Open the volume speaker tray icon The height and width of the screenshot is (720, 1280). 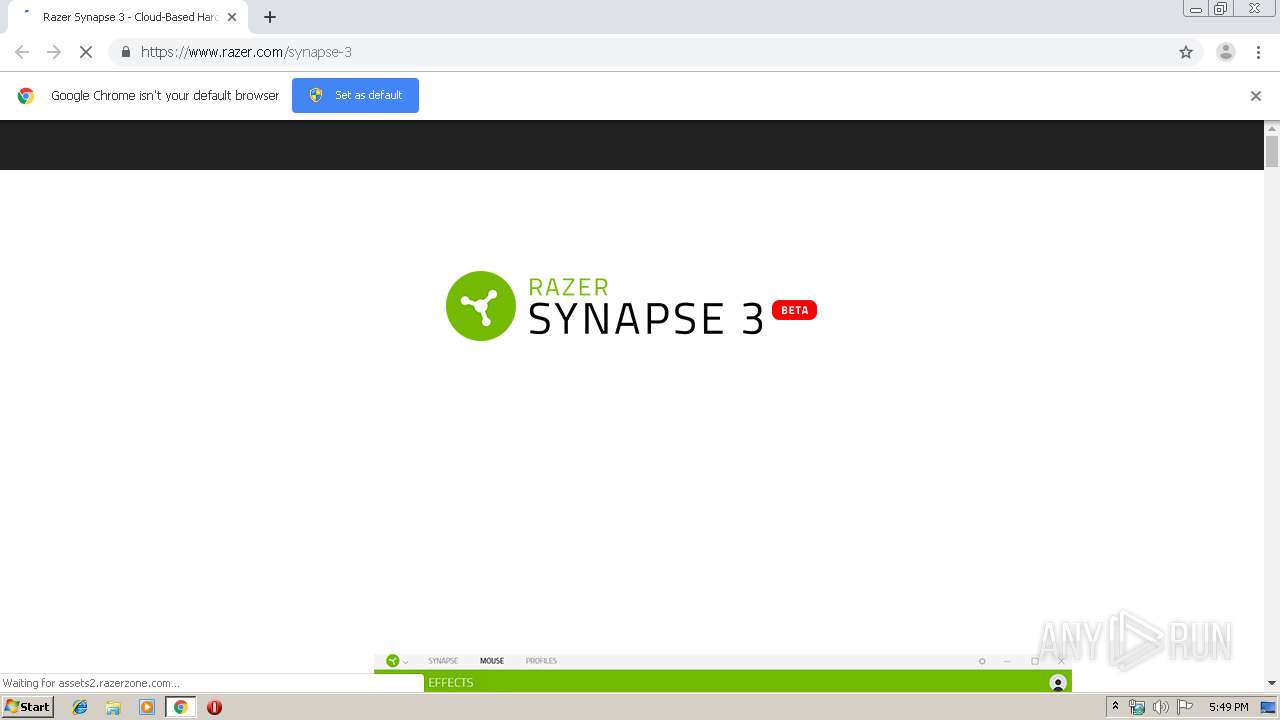point(1160,707)
